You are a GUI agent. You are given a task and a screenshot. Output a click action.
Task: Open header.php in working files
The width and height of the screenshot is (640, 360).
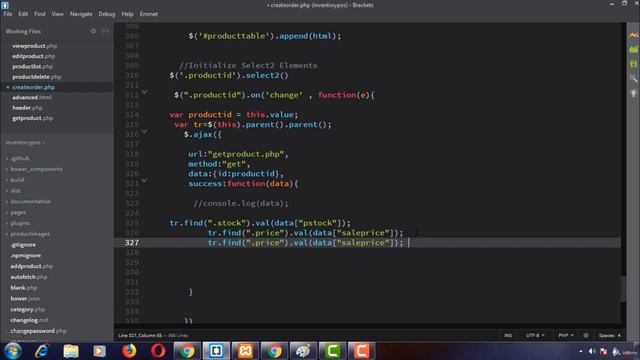[x=27, y=108]
